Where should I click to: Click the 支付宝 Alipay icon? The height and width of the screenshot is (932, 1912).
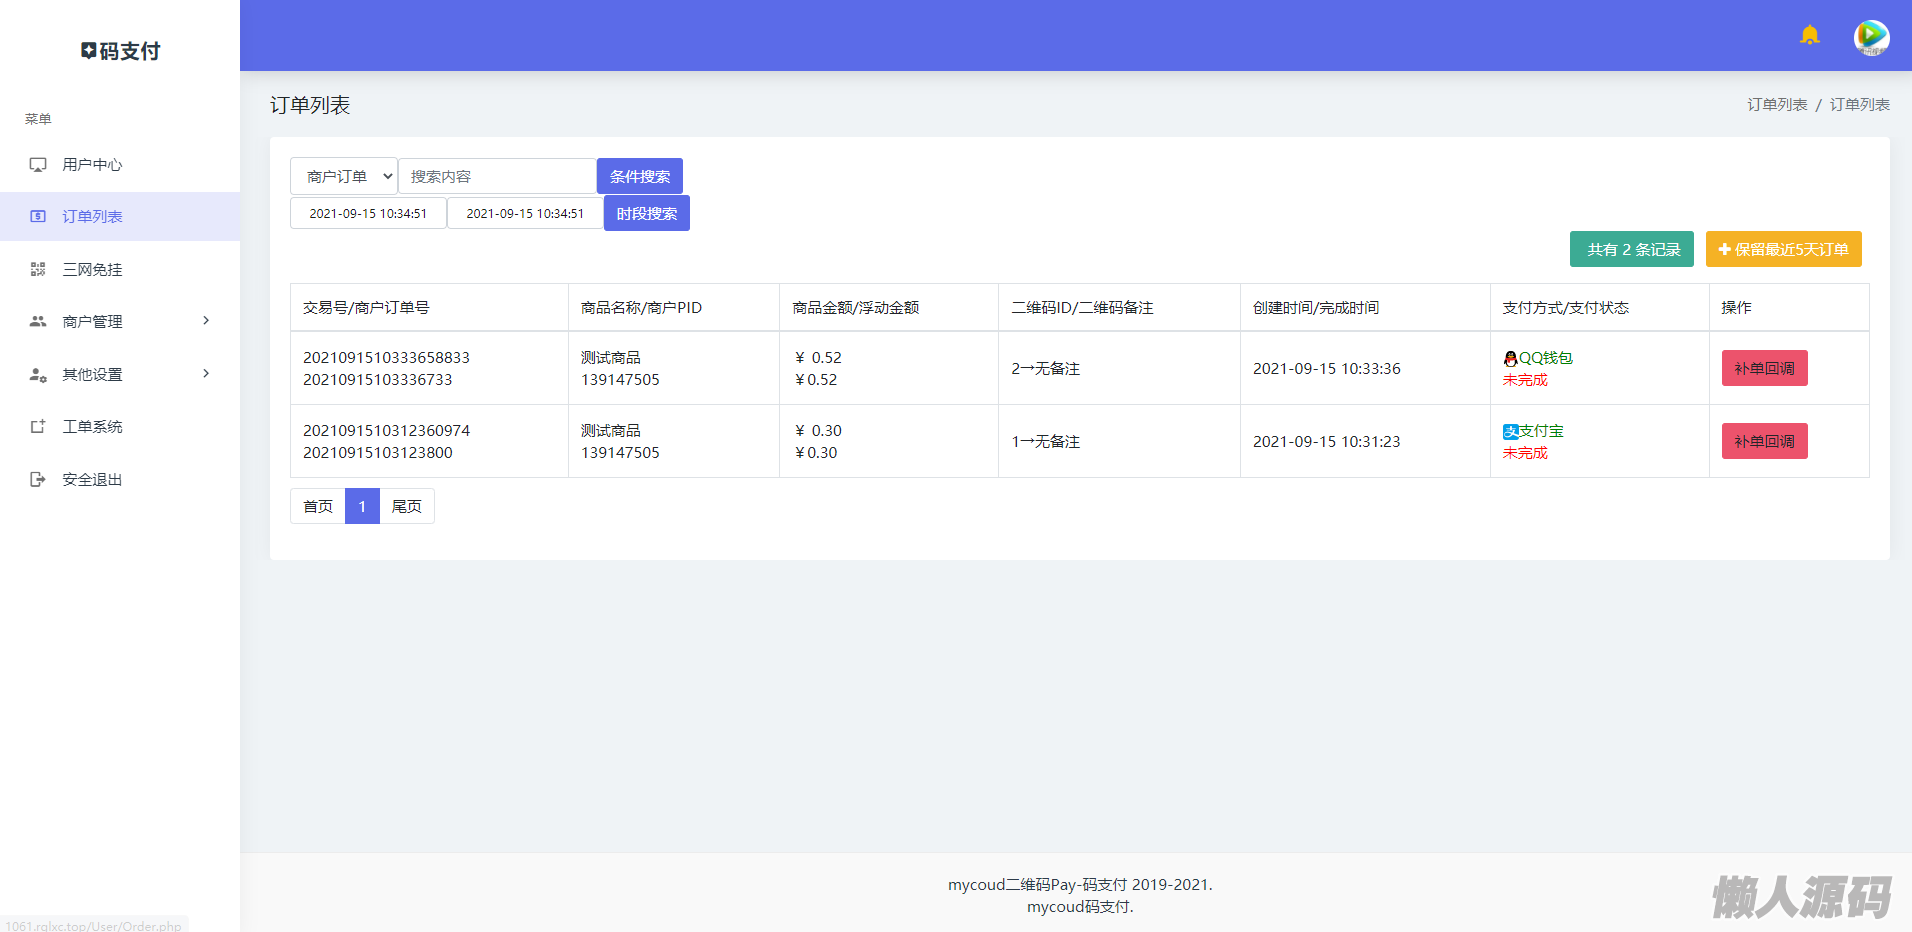1510,432
